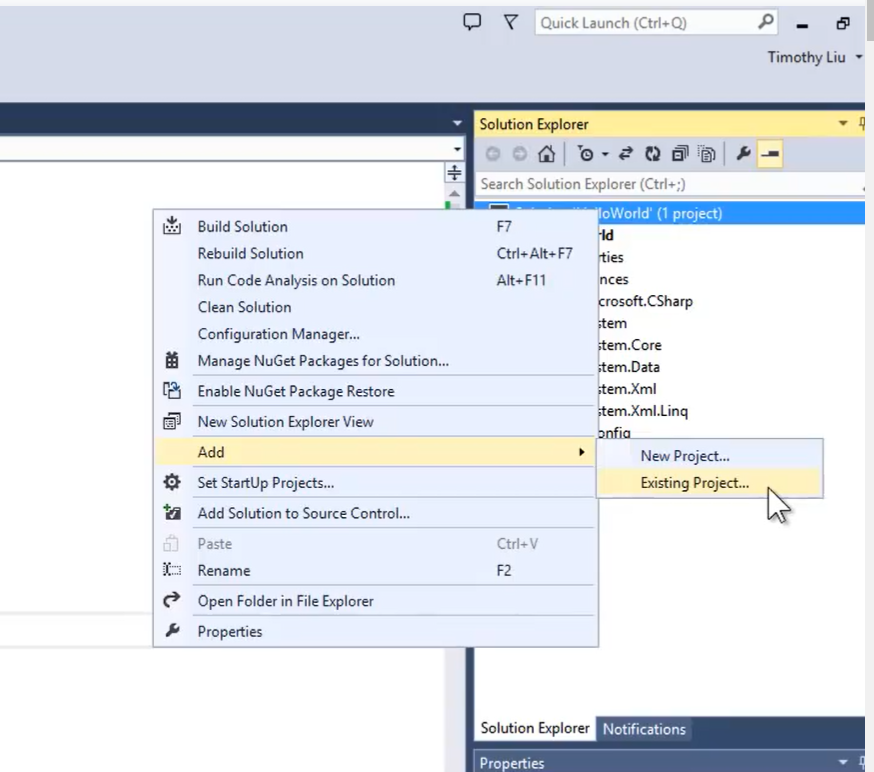This screenshot has height=772, width=874.
Task: Click the Properties wrench icon in context menu
Action: pos(172,630)
